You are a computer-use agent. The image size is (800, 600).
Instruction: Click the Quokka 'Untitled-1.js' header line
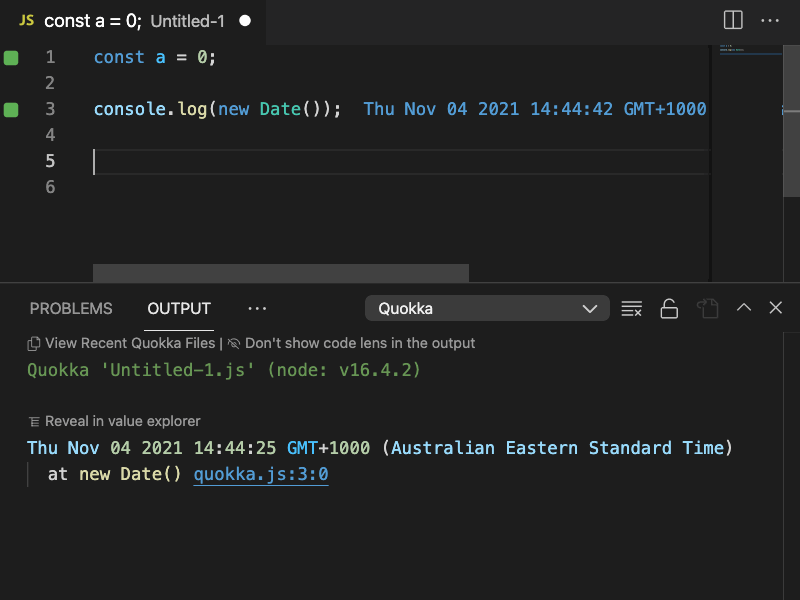click(x=224, y=370)
